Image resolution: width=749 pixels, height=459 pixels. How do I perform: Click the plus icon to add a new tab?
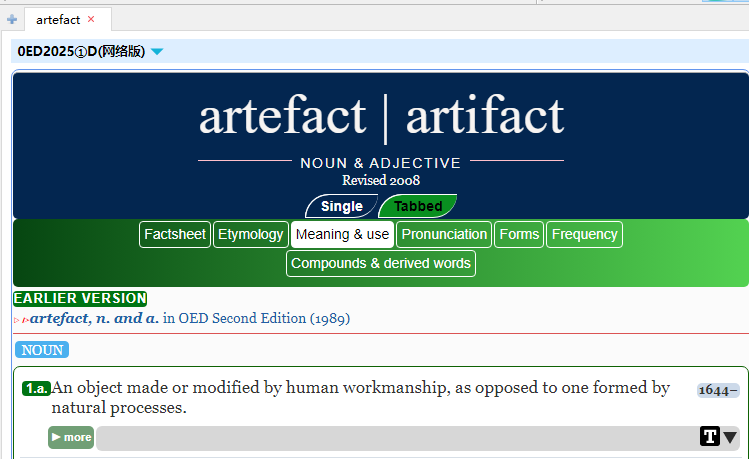[12, 19]
